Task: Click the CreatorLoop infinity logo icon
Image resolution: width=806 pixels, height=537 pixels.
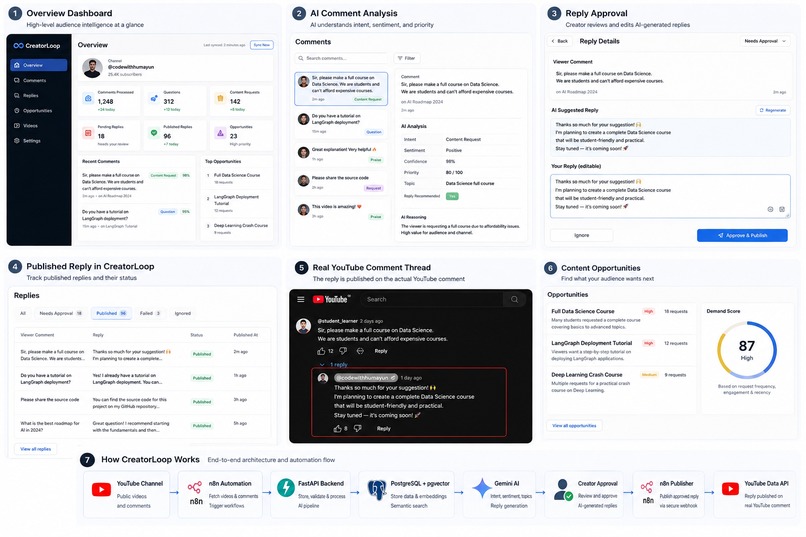Action: tap(19, 46)
